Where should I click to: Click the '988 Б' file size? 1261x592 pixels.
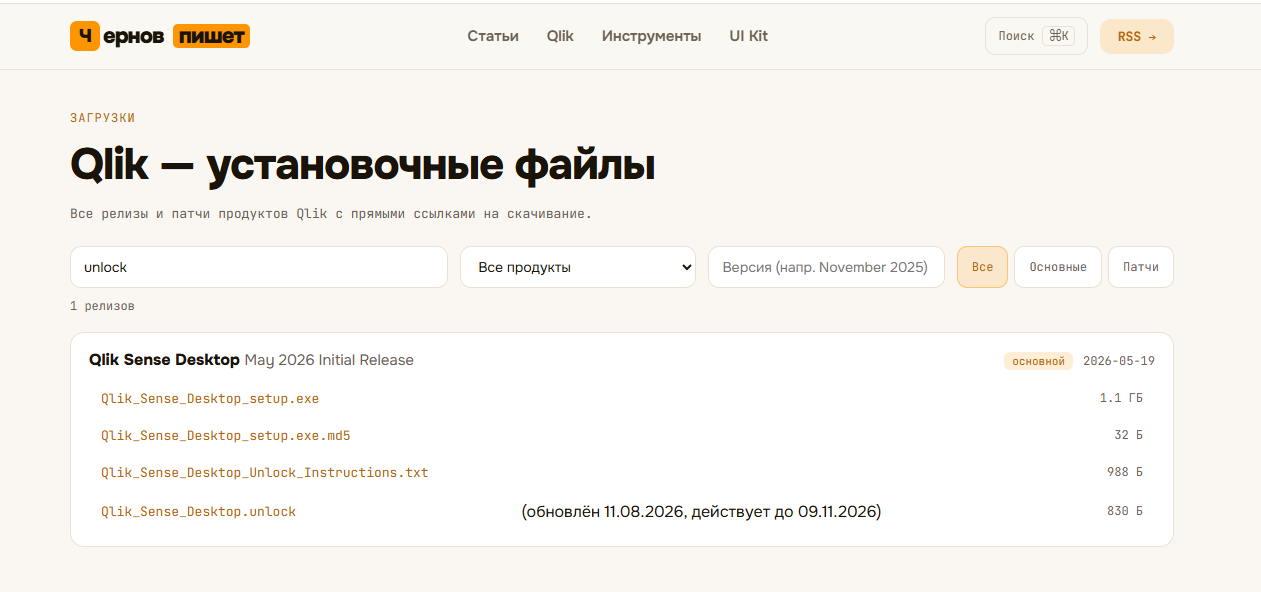1125,472
